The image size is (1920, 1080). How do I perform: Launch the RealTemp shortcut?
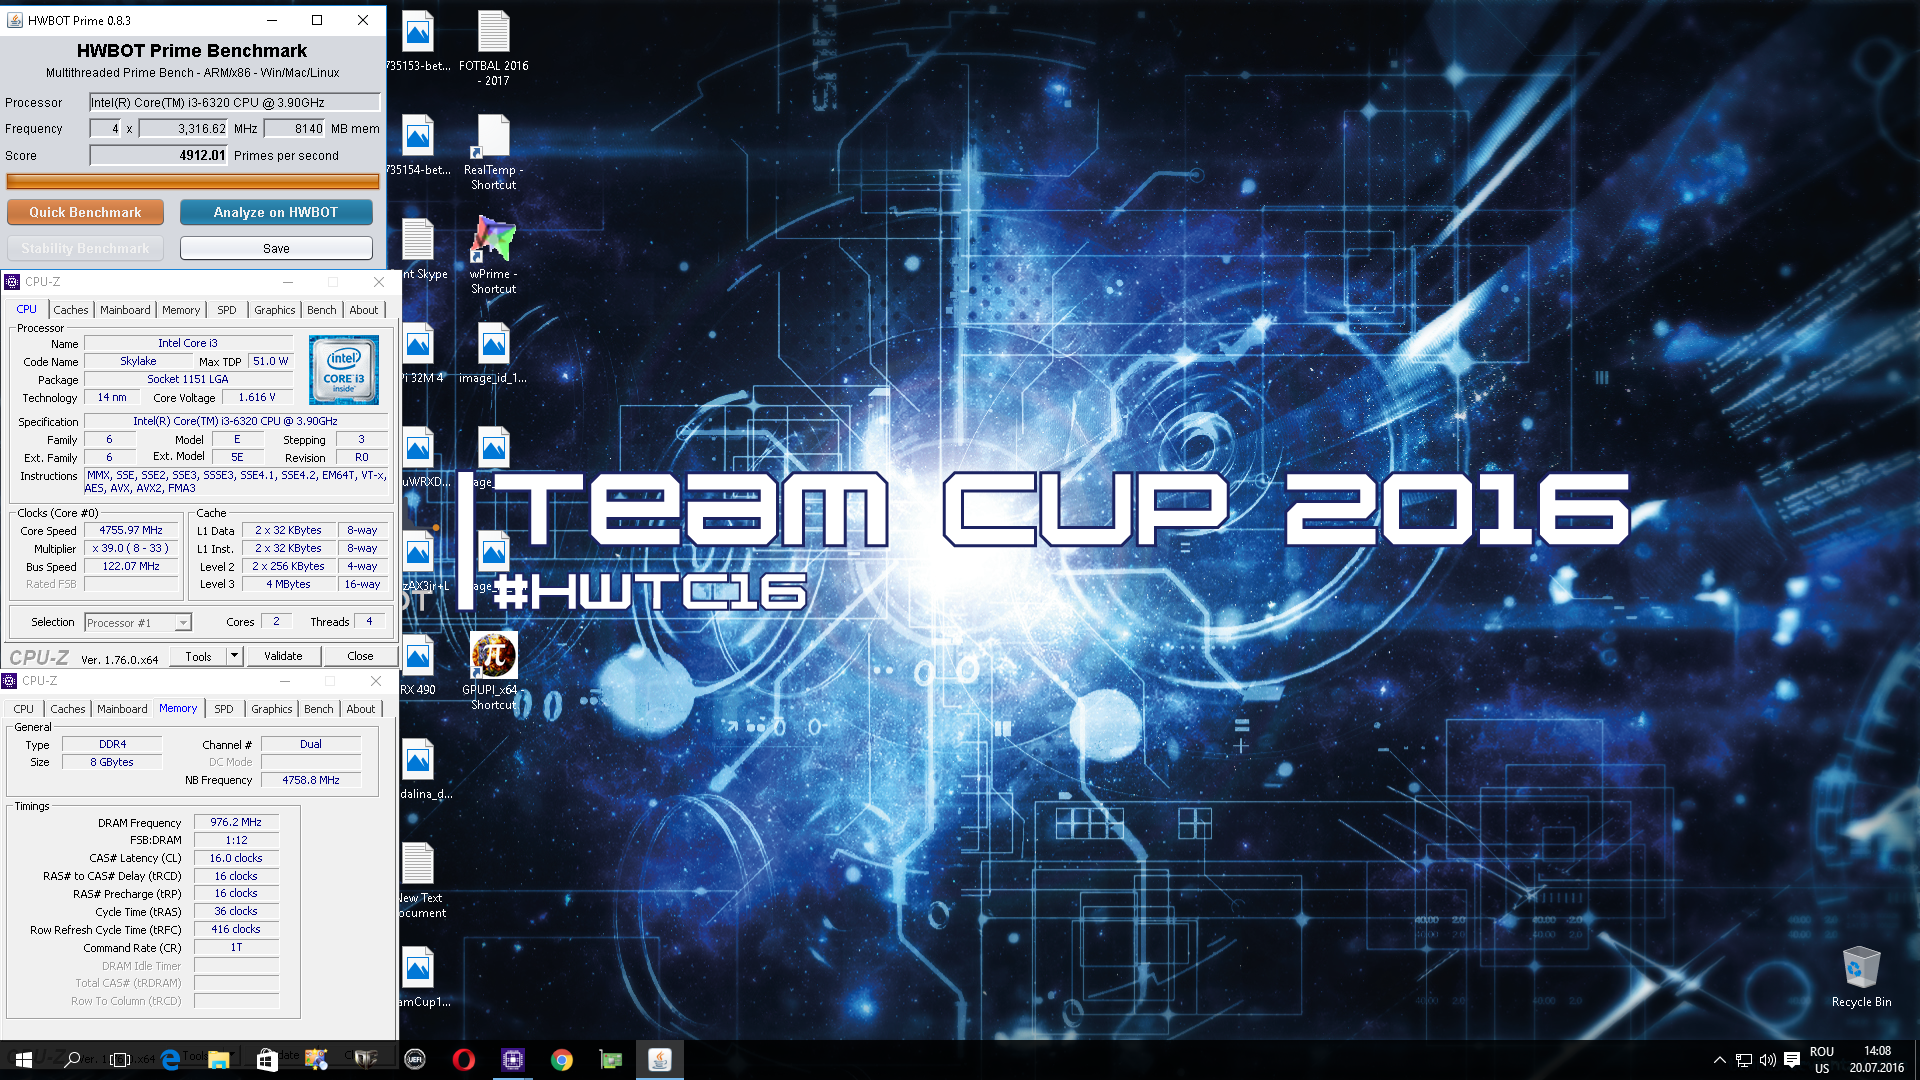pyautogui.click(x=493, y=152)
